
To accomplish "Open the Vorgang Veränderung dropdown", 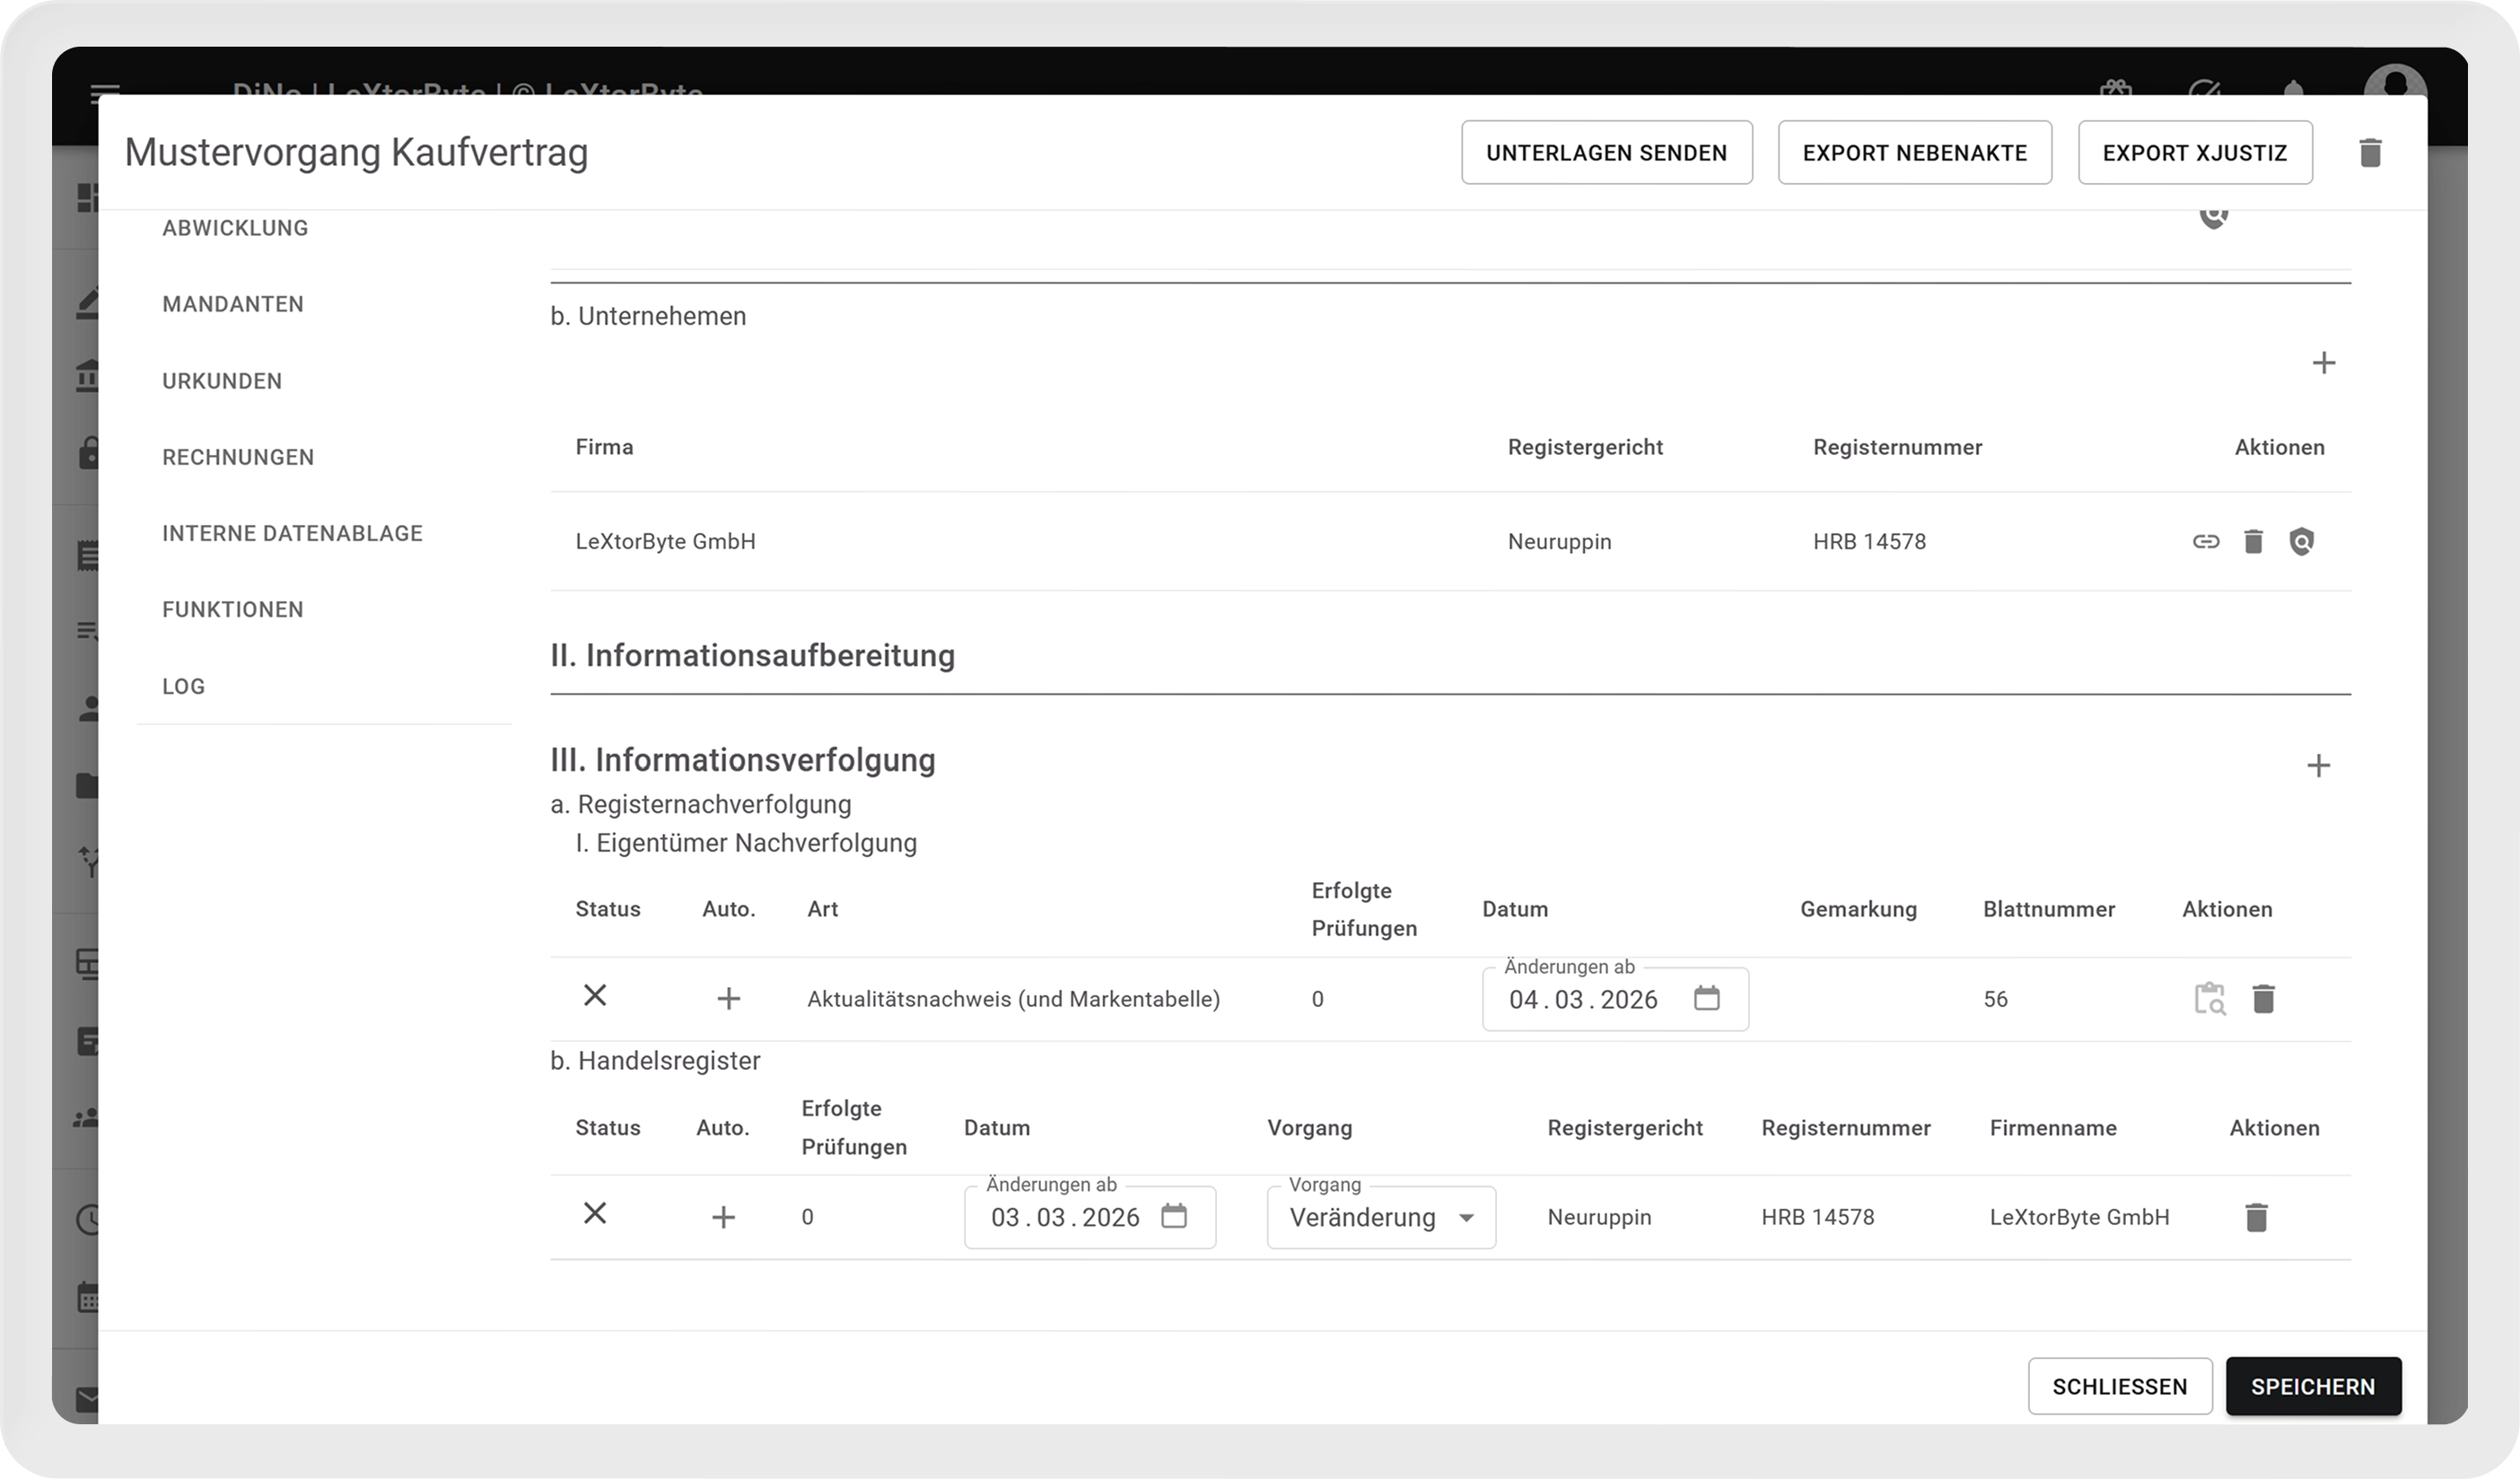I will click(1380, 1217).
